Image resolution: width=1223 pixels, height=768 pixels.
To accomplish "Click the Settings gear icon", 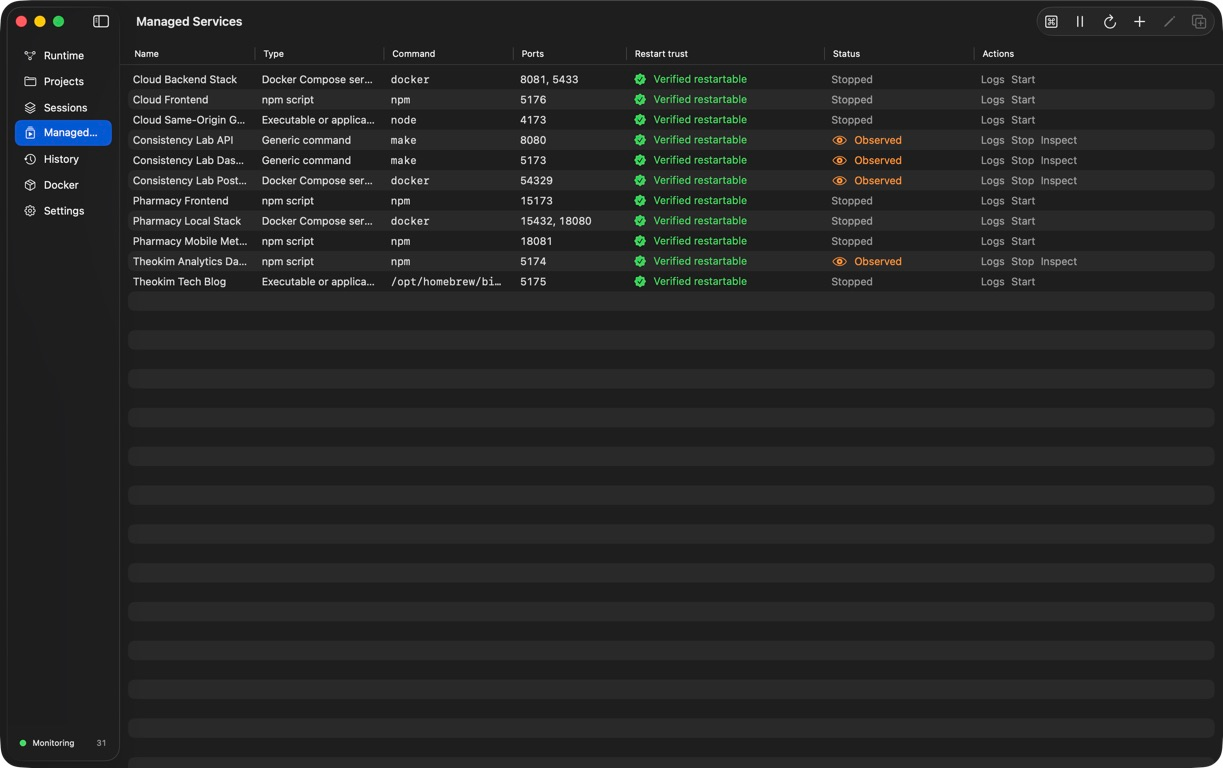I will [x=30, y=211].
